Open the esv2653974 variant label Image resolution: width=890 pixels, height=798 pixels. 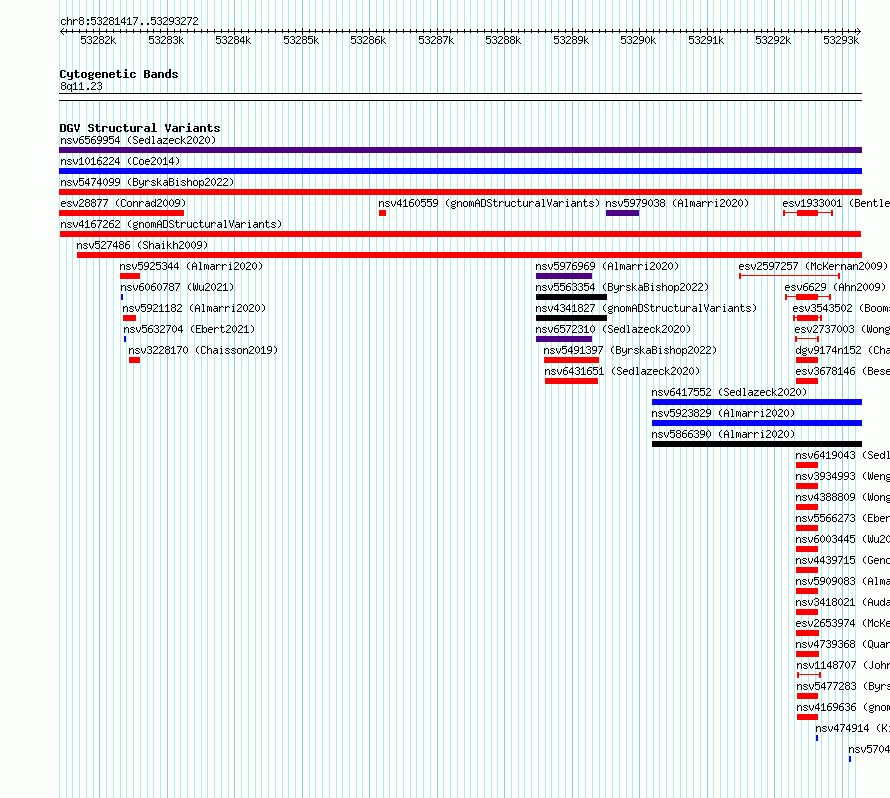pyautogui.click(x=842, y=623)
